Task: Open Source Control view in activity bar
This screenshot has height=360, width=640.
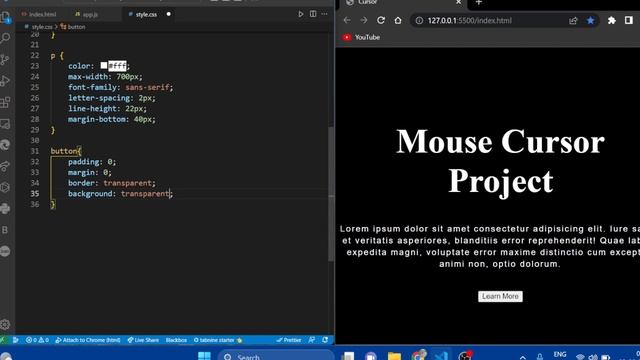Action: tap(5, 60)
